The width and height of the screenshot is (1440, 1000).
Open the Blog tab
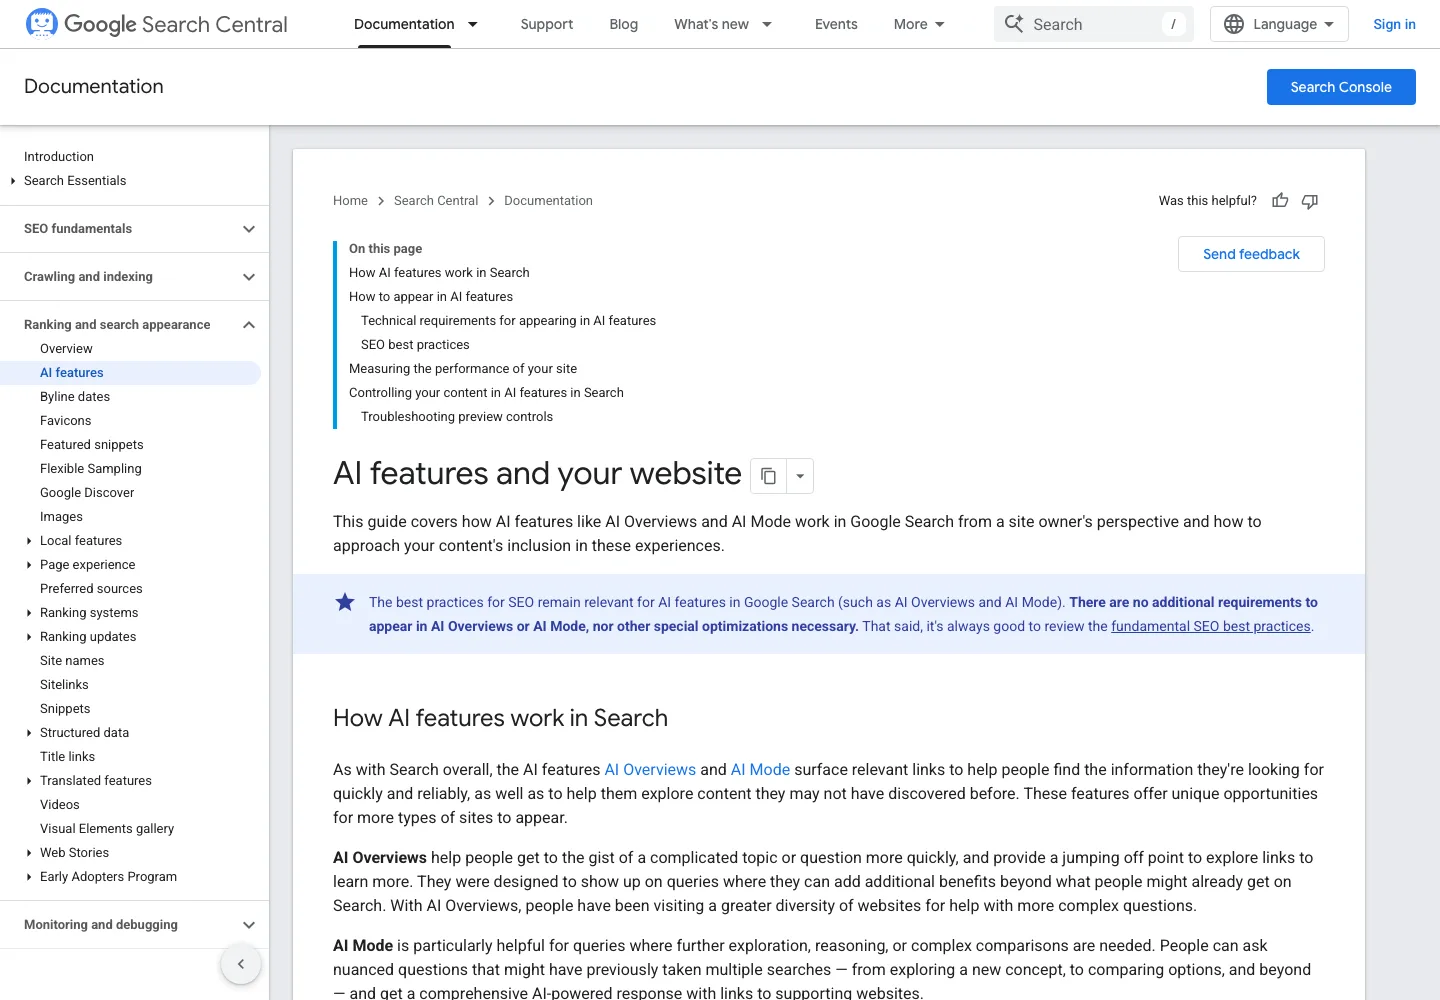point(623,24)
